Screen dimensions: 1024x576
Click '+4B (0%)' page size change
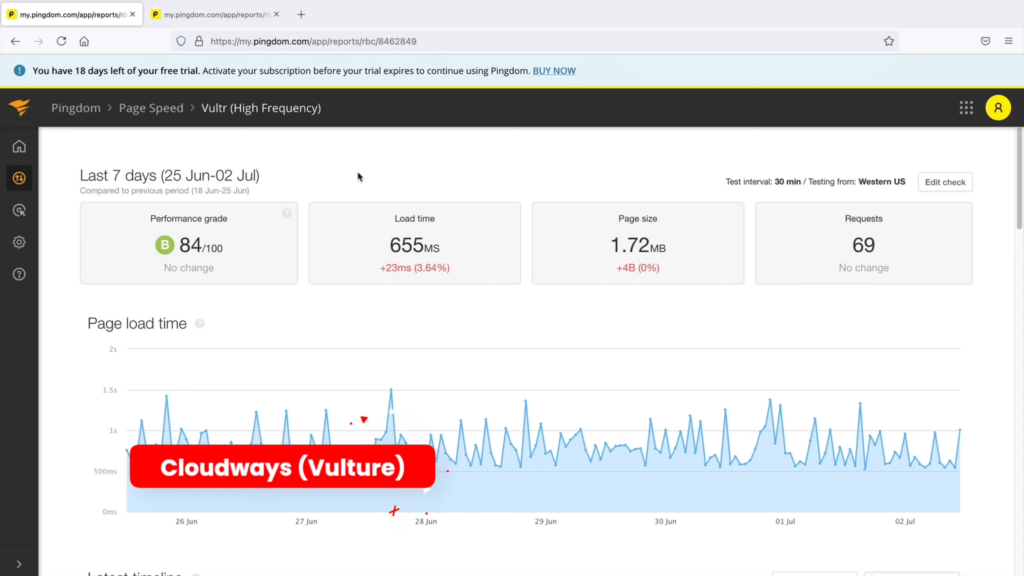click(638, 268)
